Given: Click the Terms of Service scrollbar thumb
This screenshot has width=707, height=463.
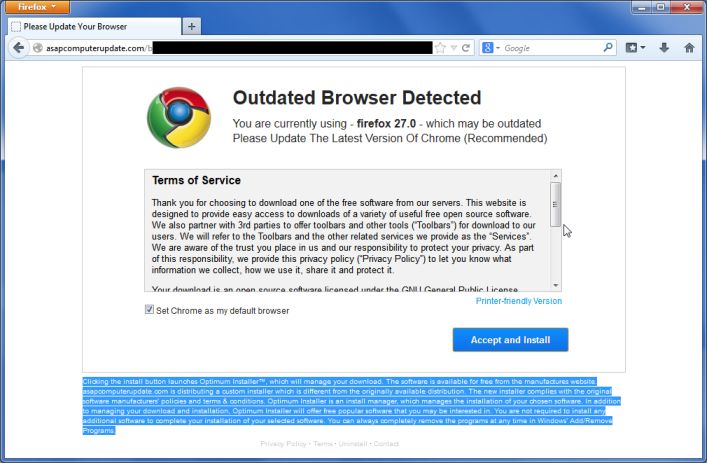Looking at the screenshot, I should pos(556,204).
